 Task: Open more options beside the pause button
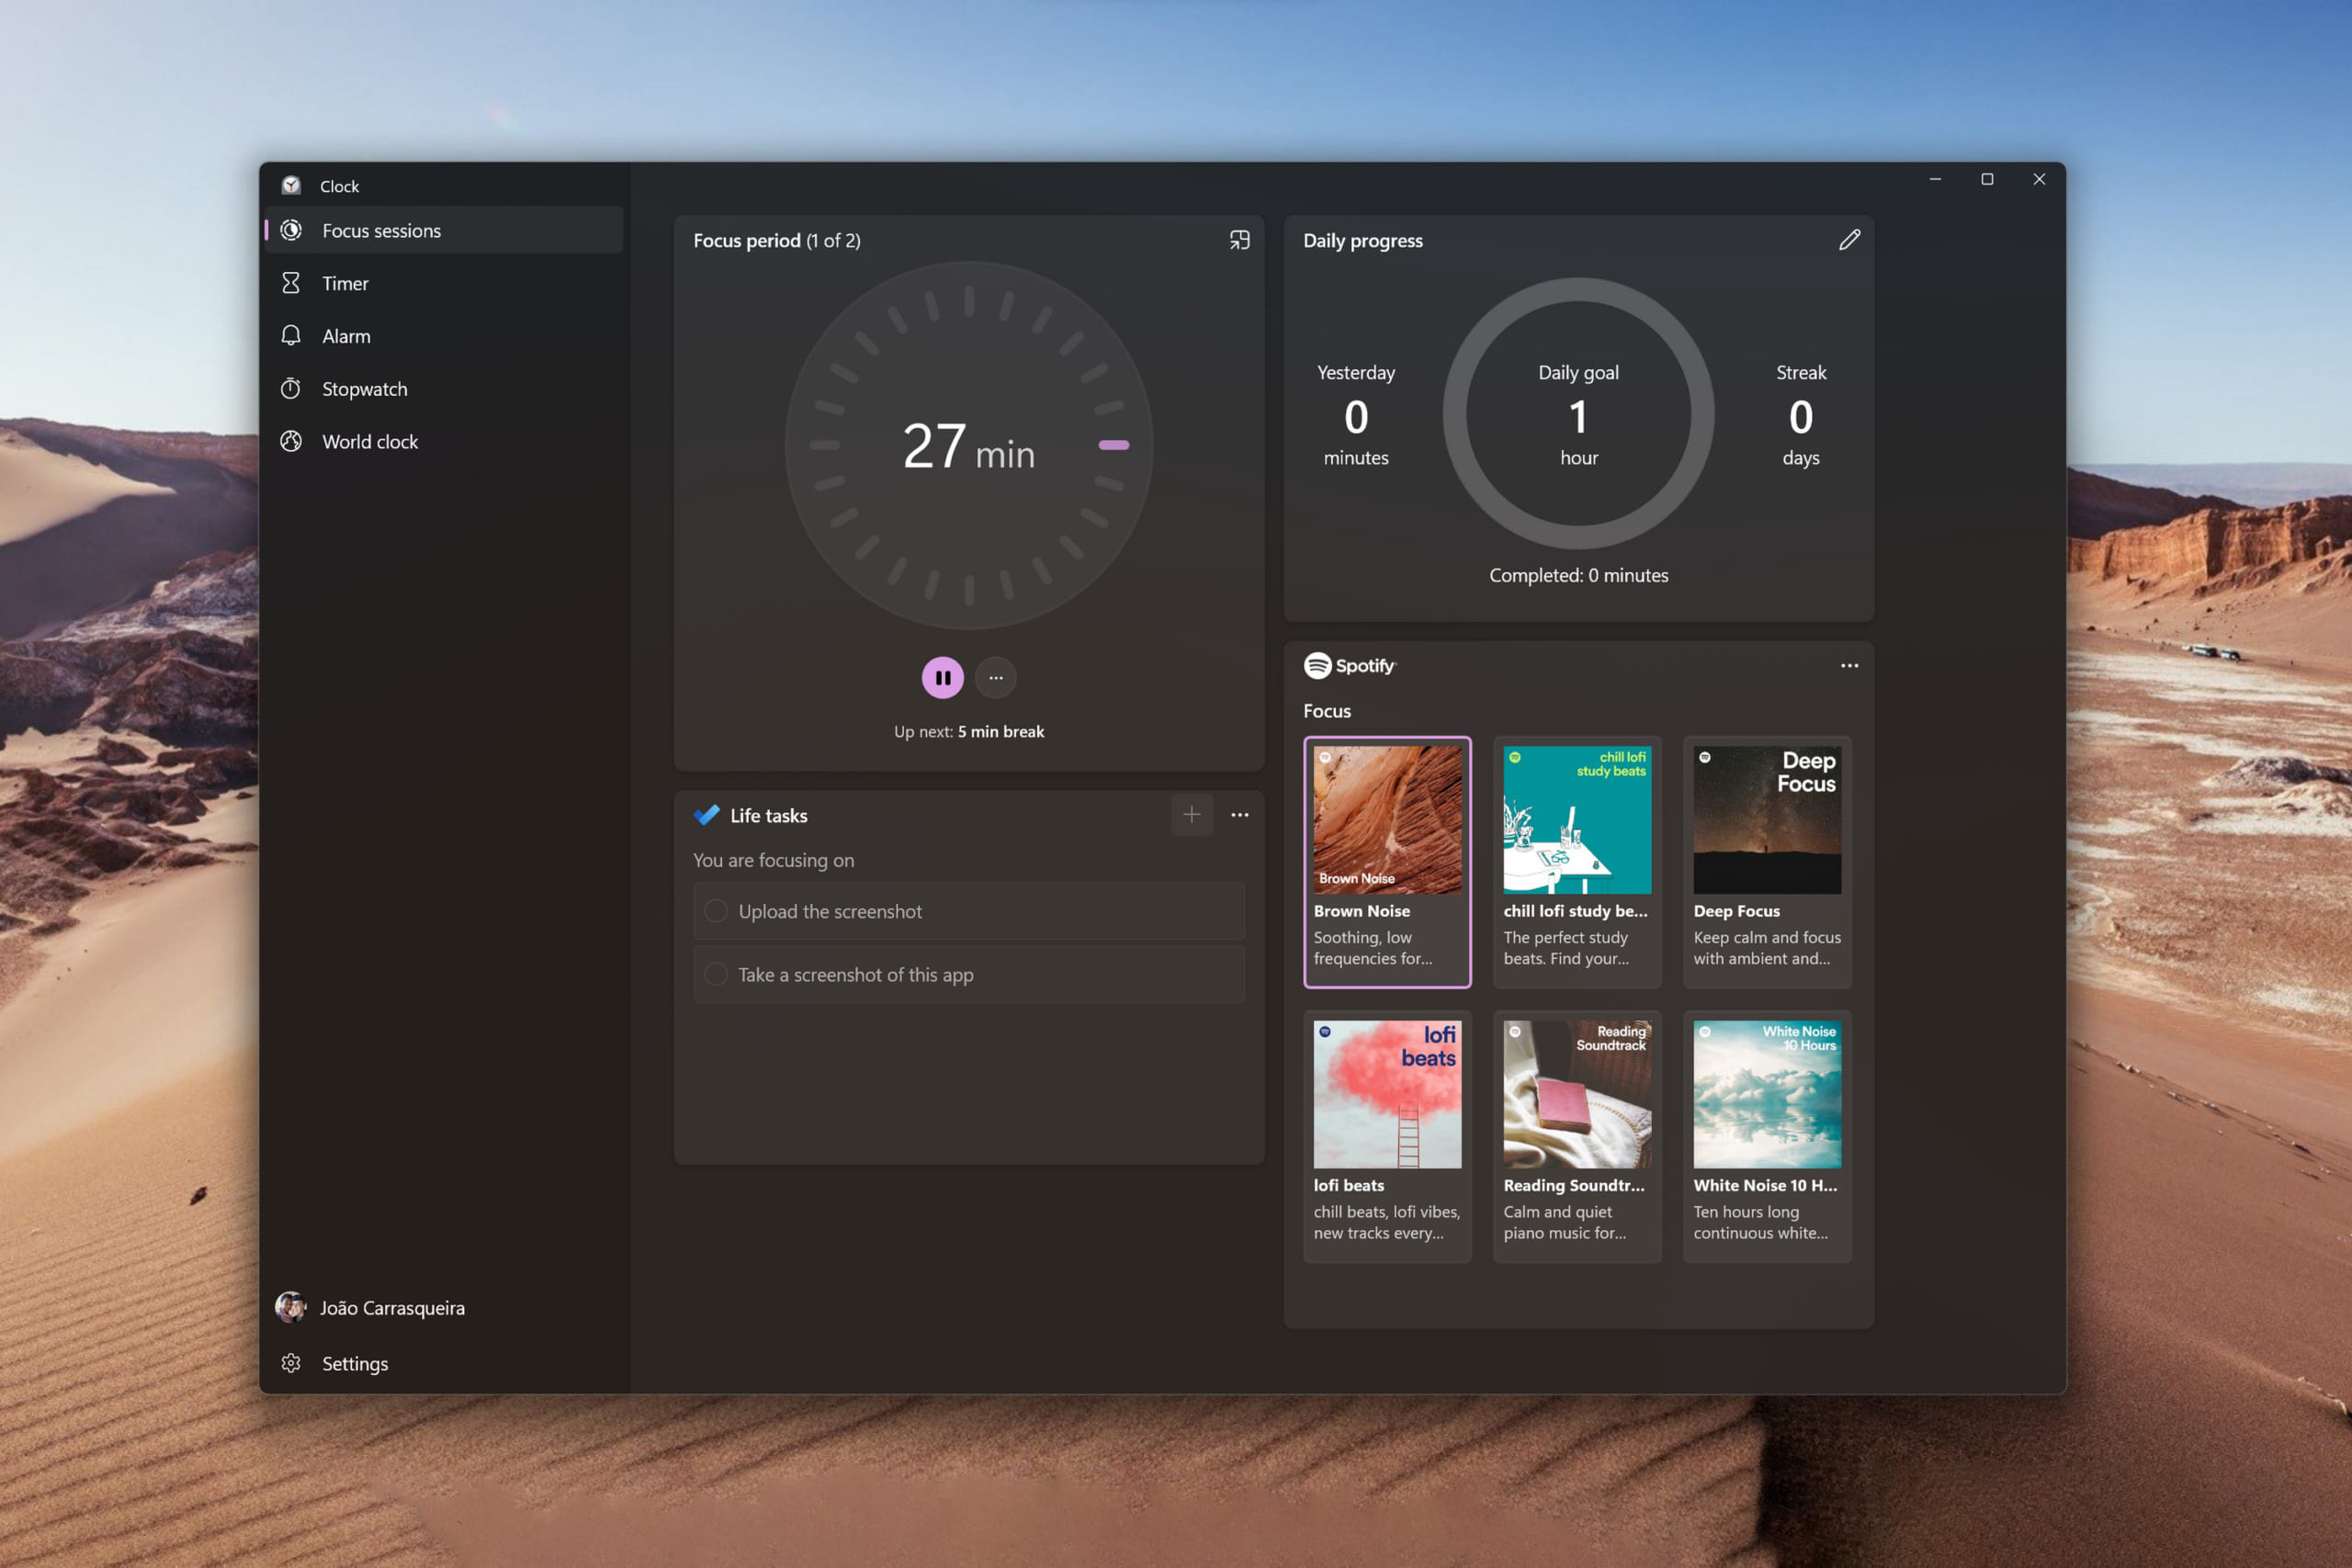tap(996, 677)
